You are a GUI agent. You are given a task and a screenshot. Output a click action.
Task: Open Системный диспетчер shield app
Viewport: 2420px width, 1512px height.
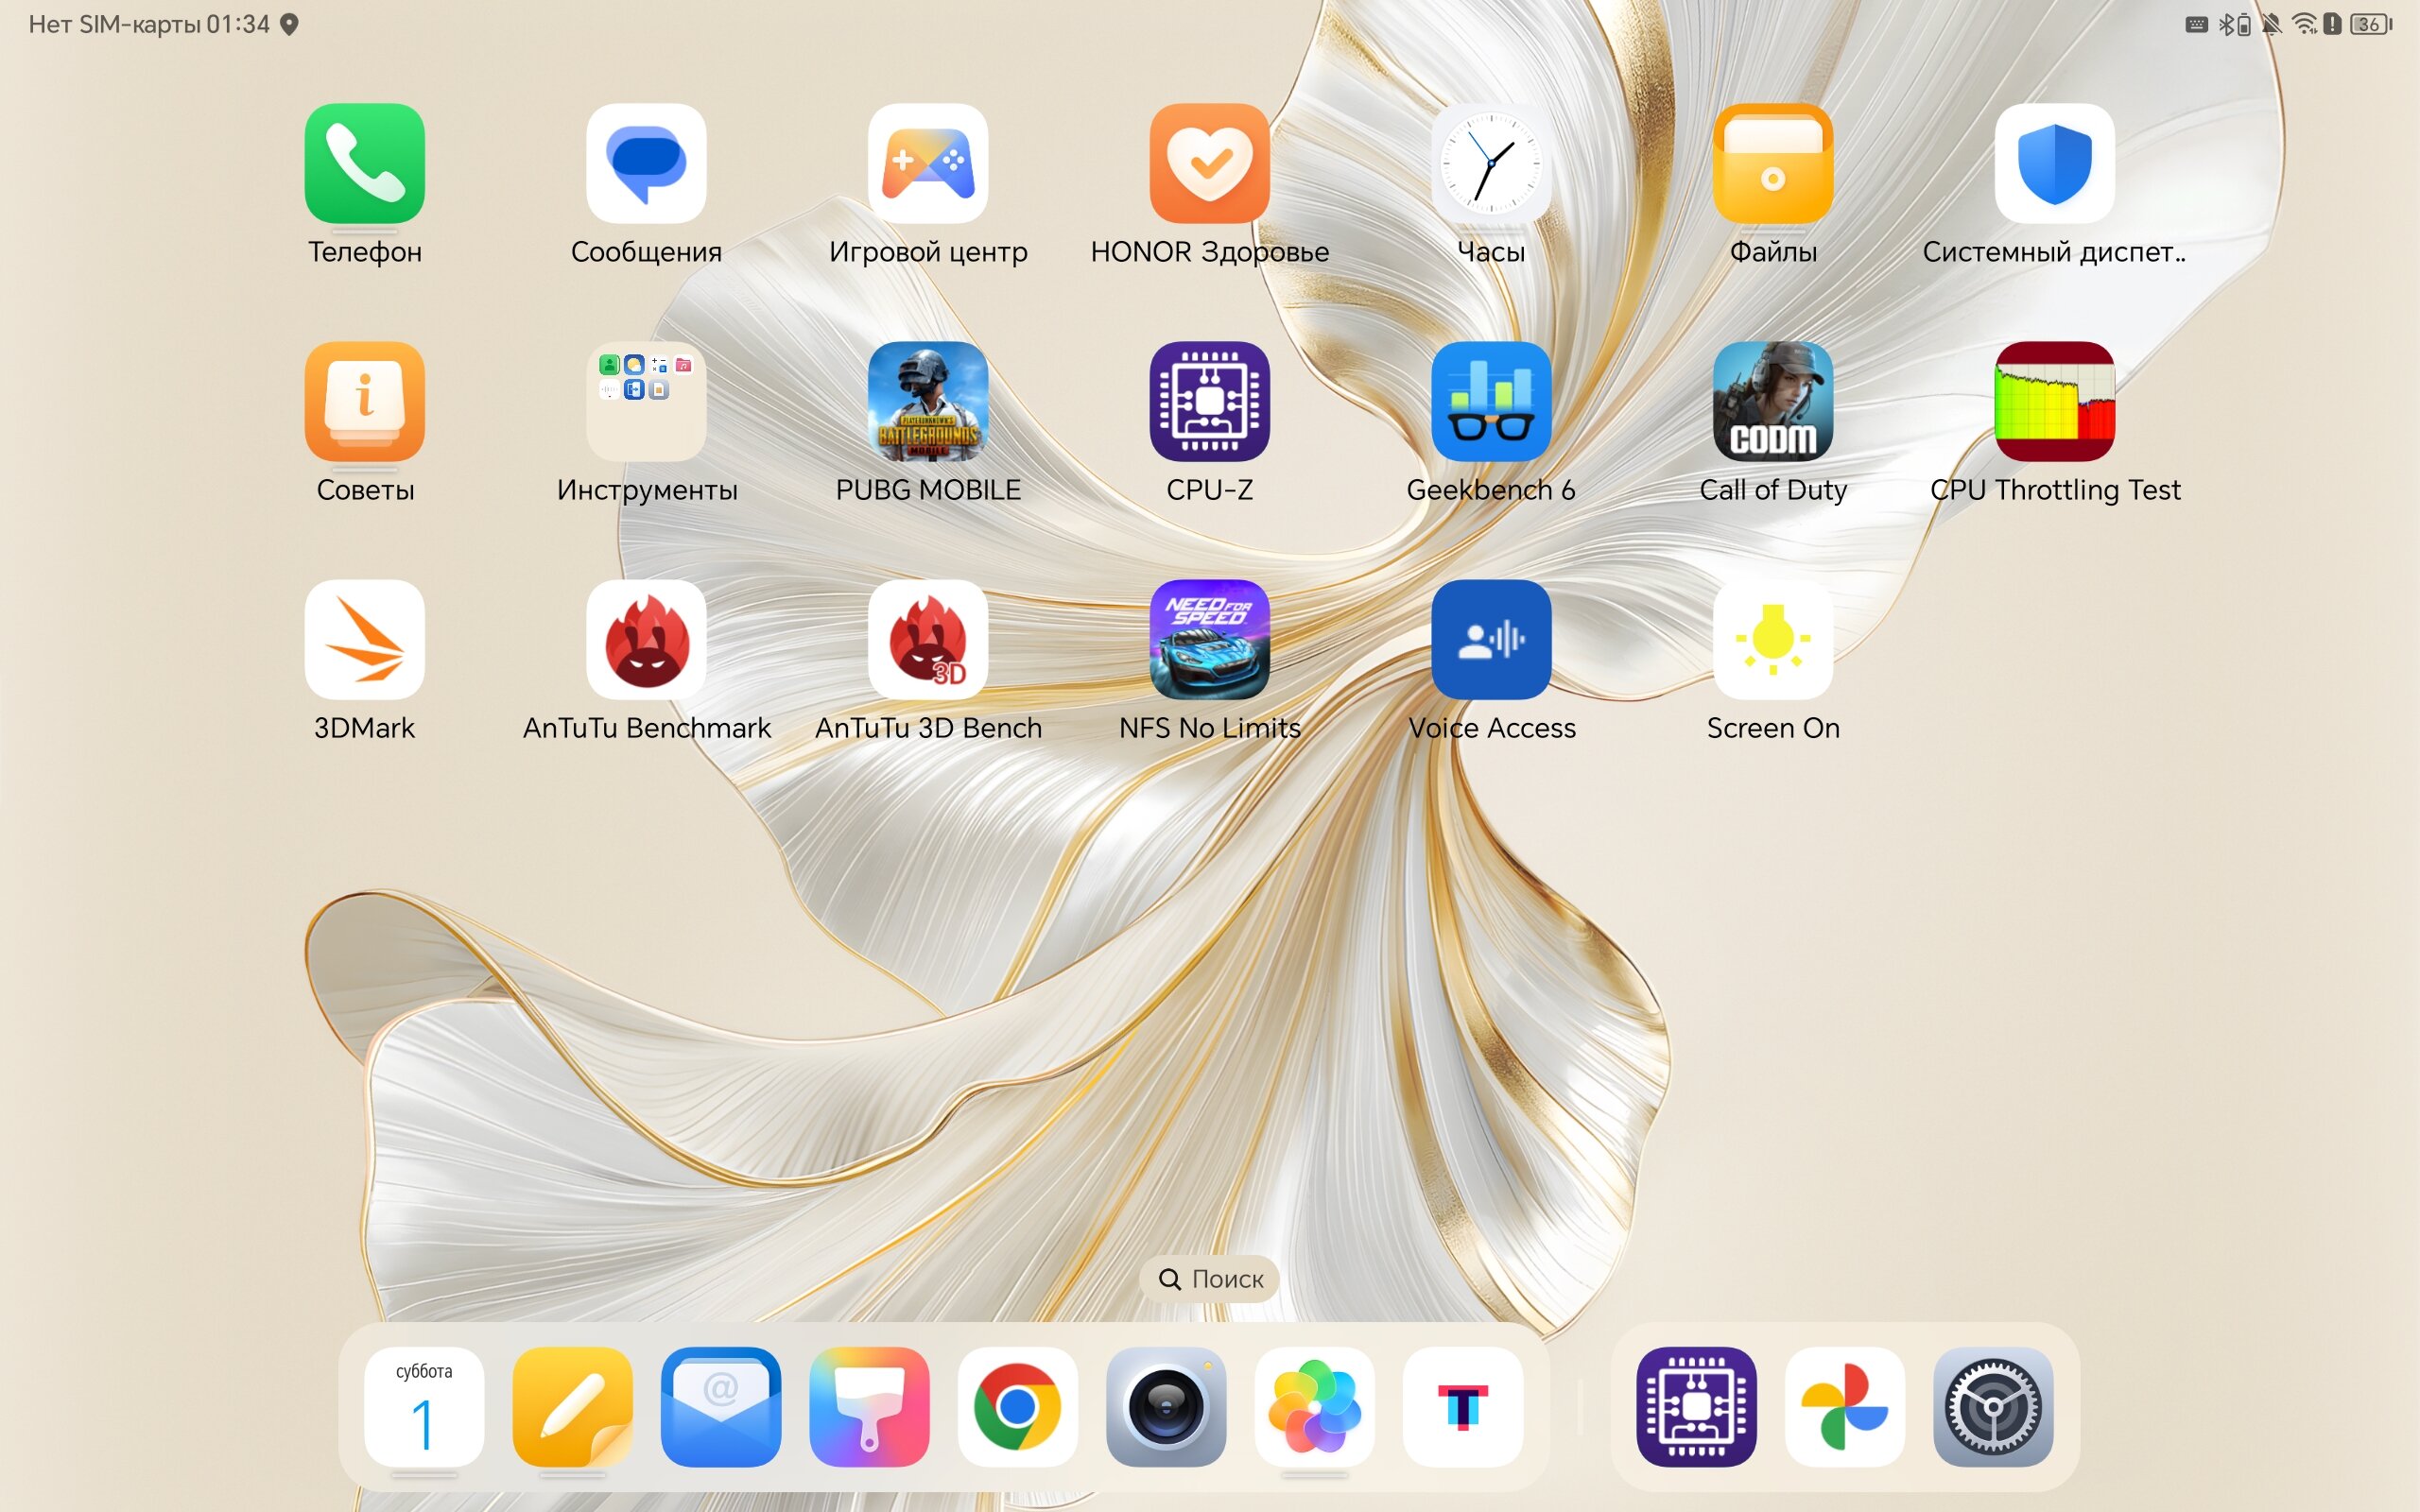click(x=2055, y=163)
